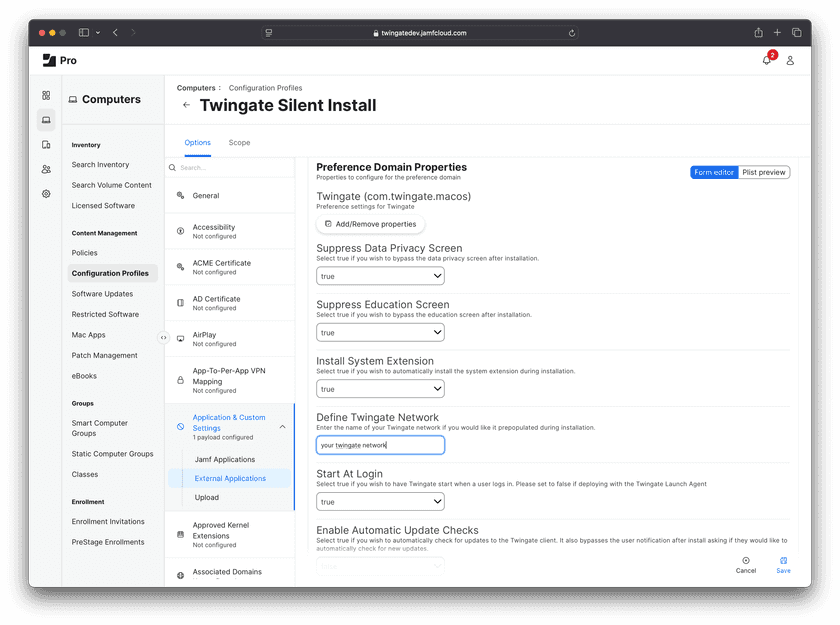840x625 pixels.
Task: Switch to Plist preview mode
Action: pos(764,172)
